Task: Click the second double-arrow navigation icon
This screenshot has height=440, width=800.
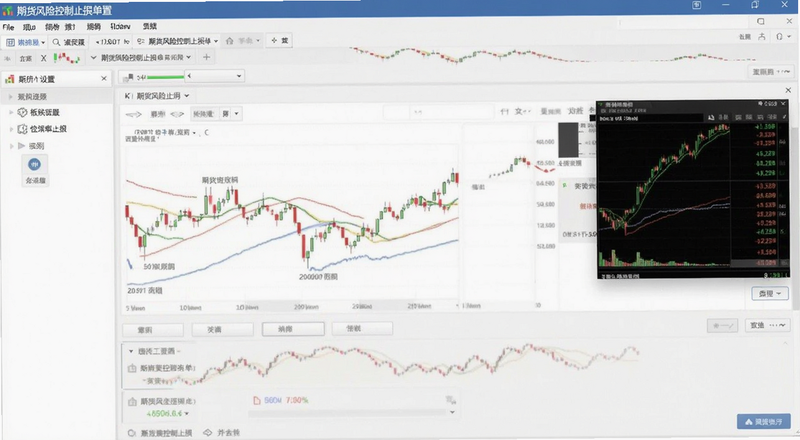Action: [177, 114]
